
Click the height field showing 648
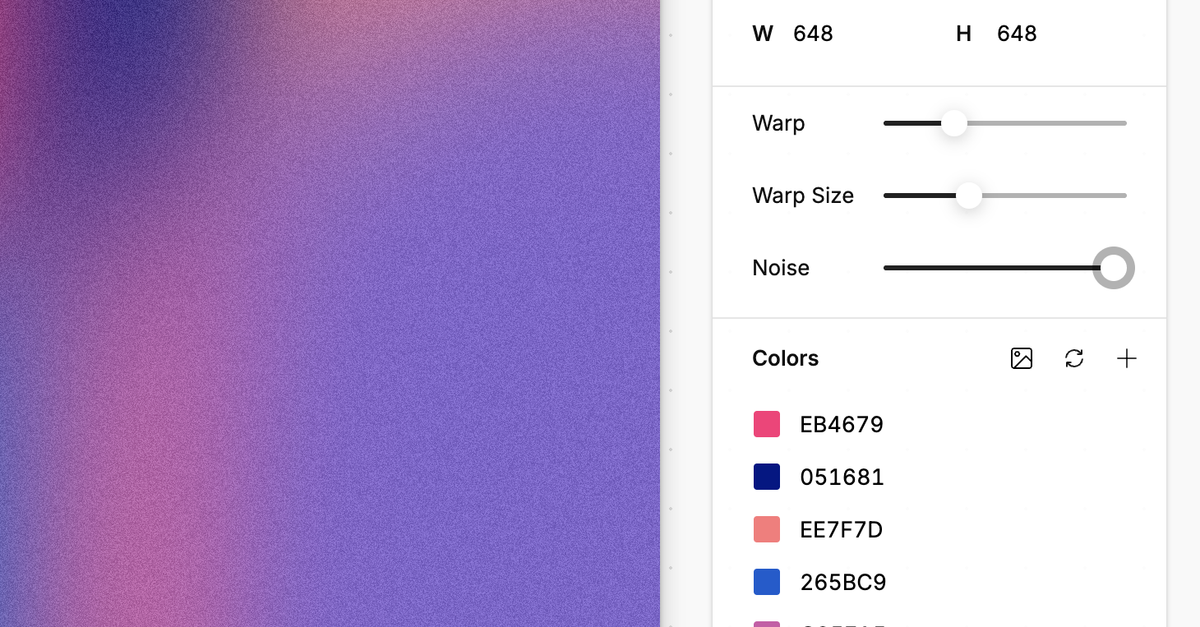[1017, 34]
